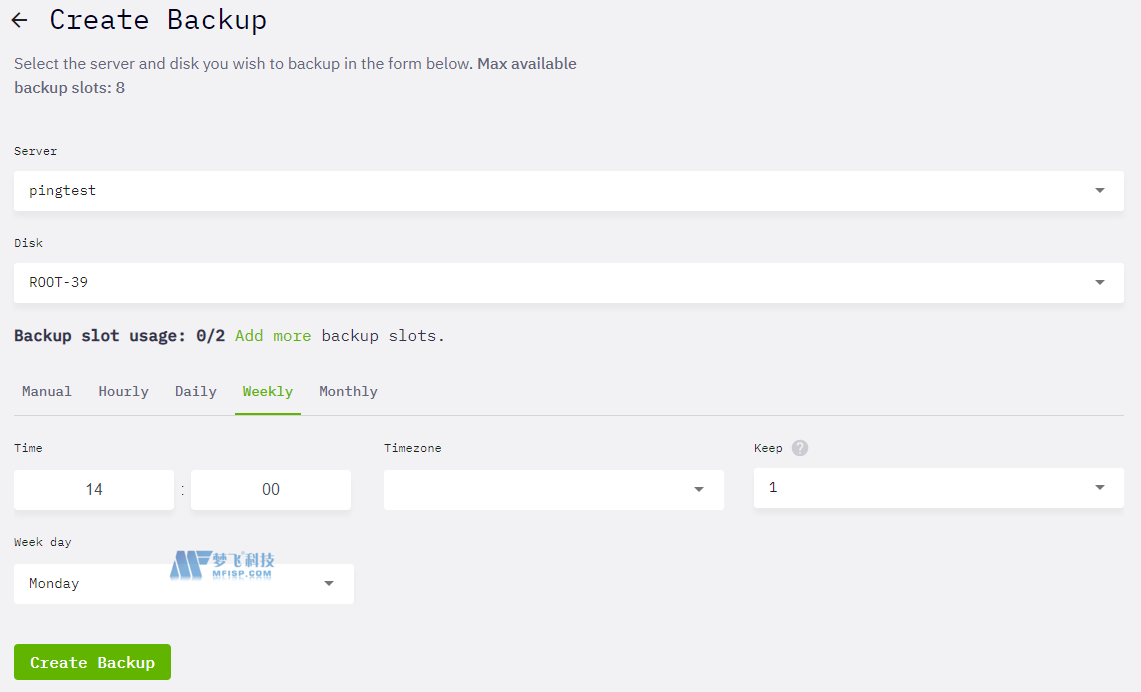Switch to the Hourly tab
Screen dimensions: 1141x692
coord(124,392)
